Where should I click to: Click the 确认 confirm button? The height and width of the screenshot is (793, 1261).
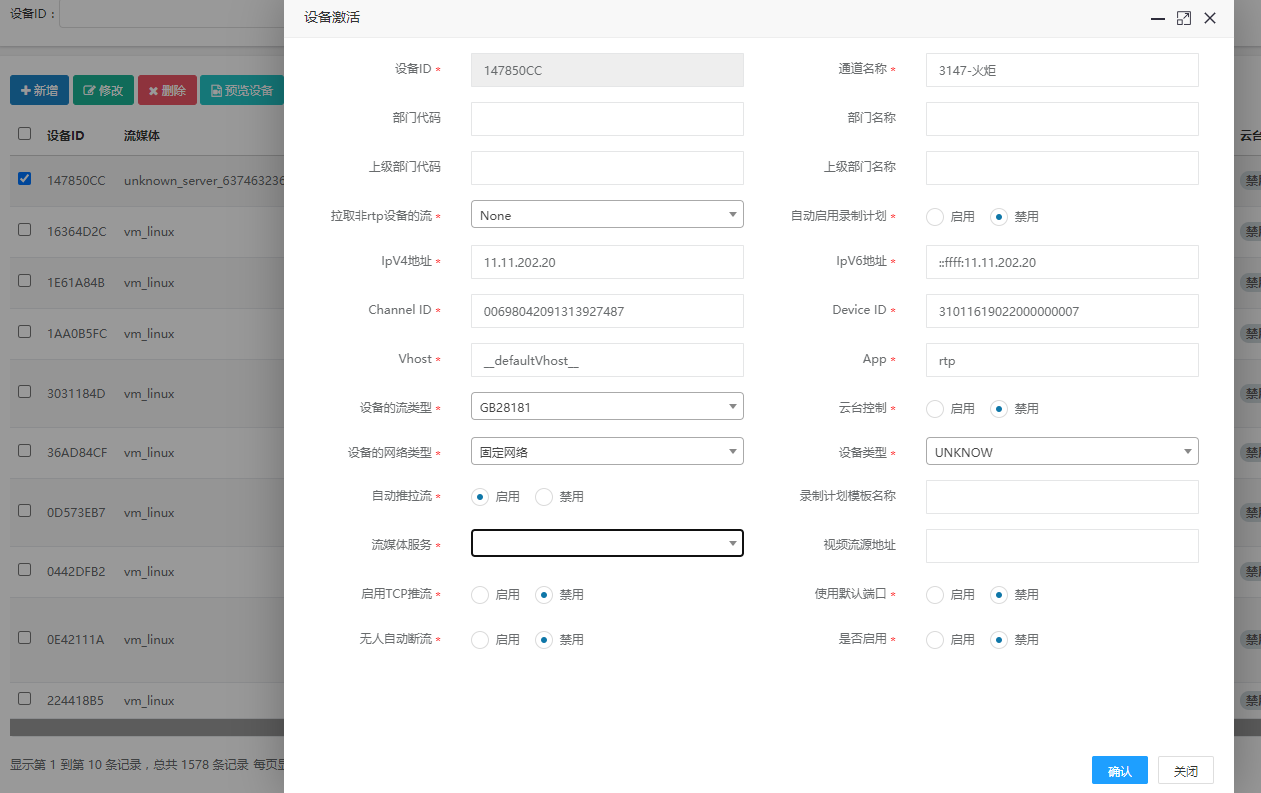(1119, 770)
